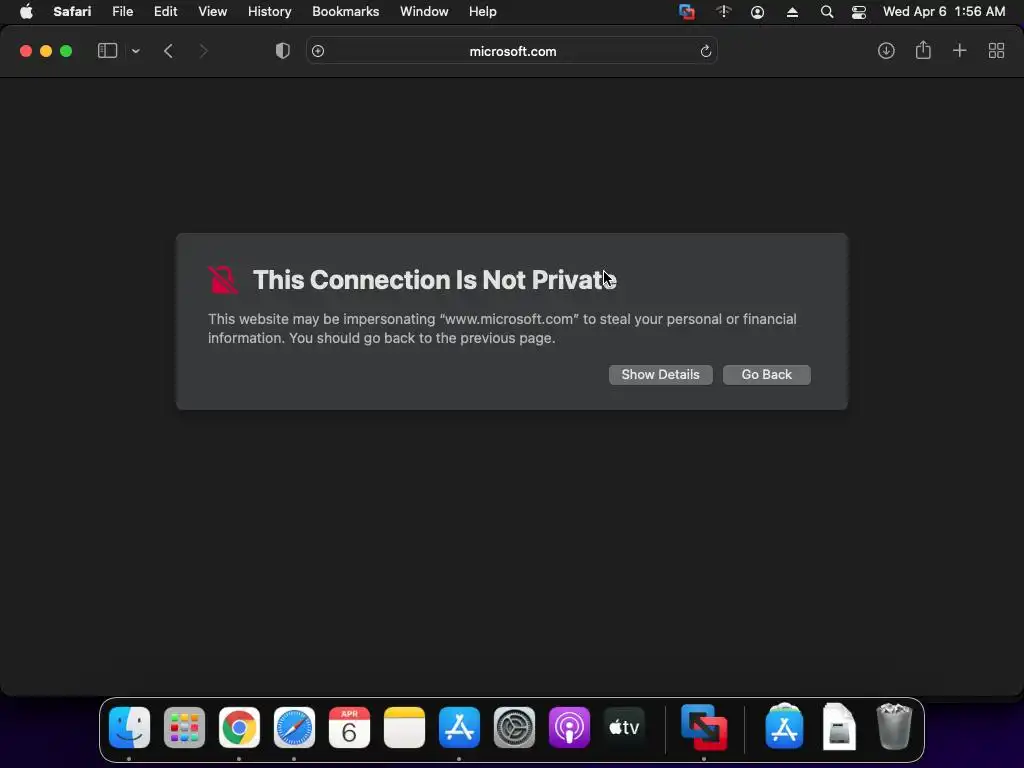Click the crossed-out lock warning icon

[223, 280]
